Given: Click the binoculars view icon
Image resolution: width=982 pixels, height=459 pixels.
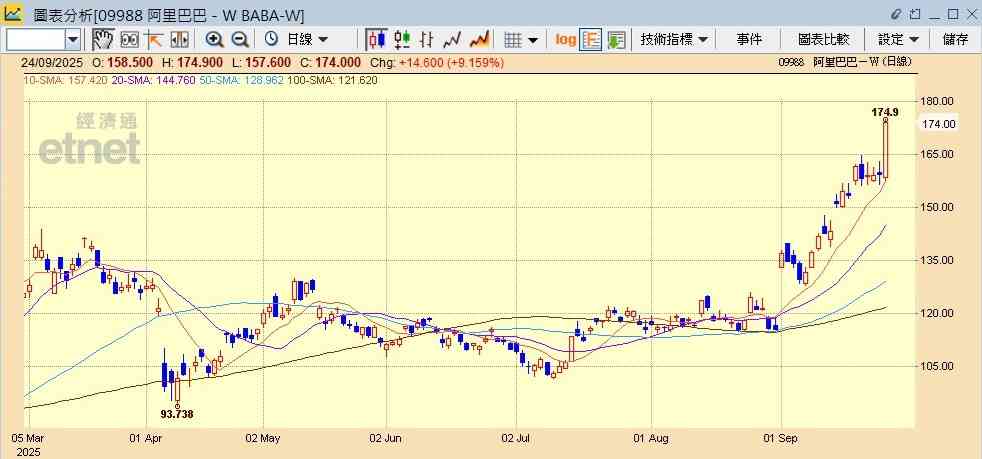Looking at the screenshot, I should tap(129, 39).
